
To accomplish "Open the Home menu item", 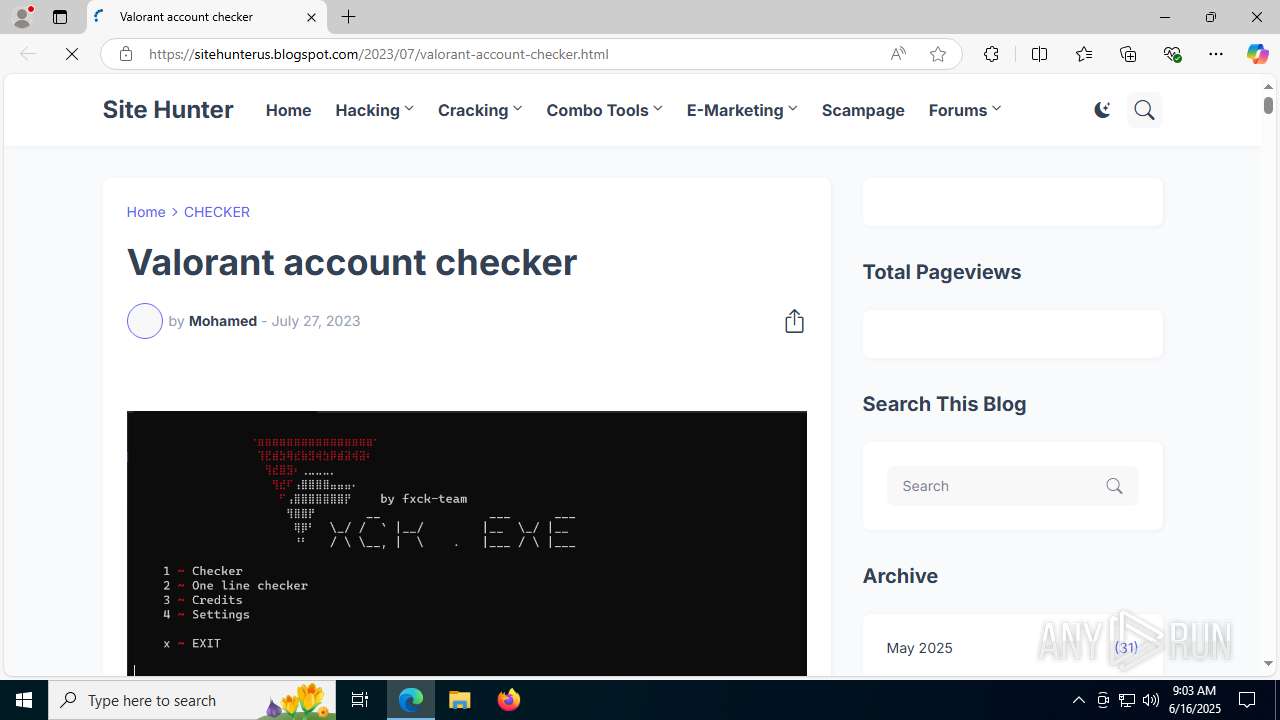I will pyautogui.click(x=288, y=110).
